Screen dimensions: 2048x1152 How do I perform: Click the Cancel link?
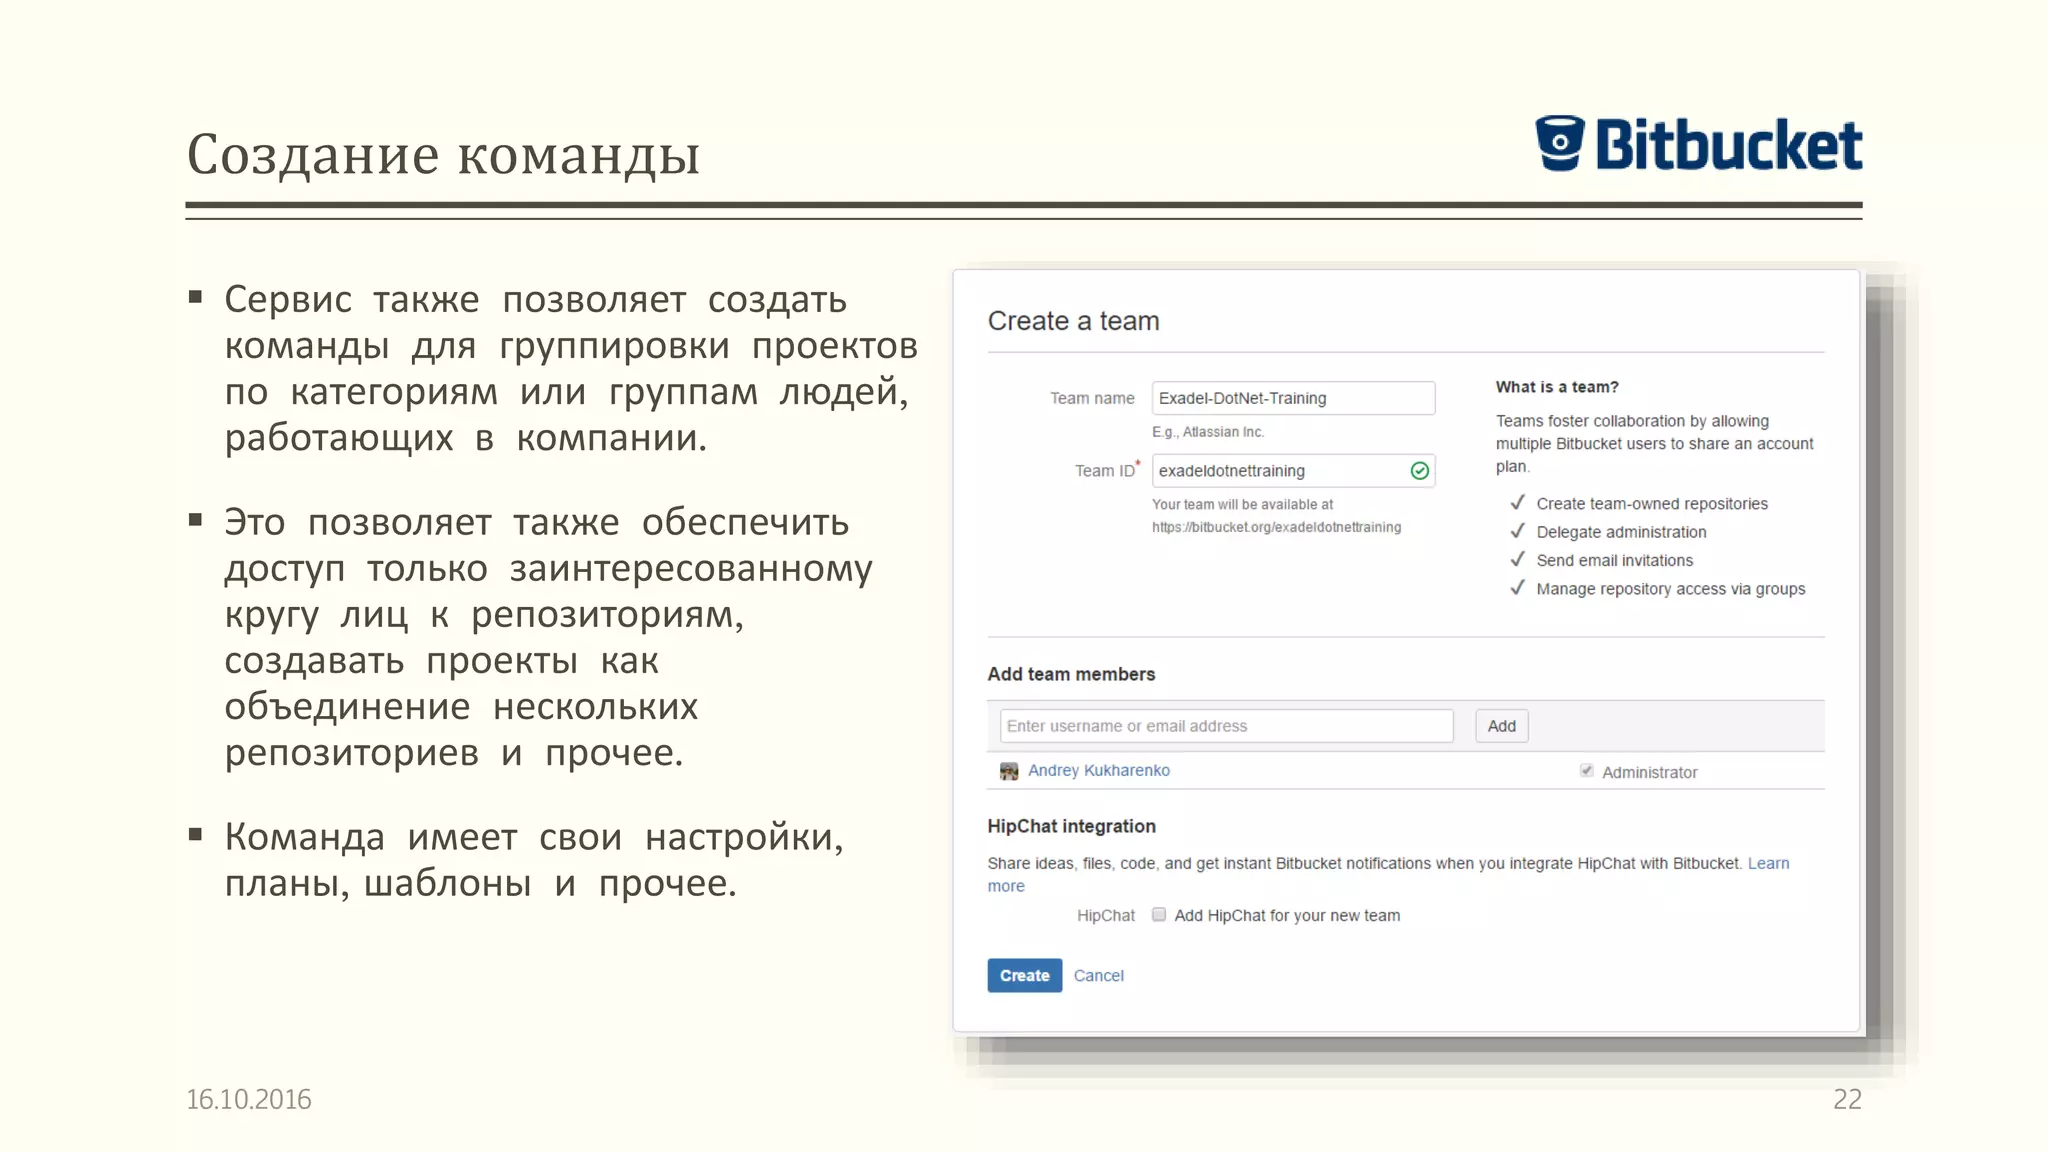click(1098, 976)
